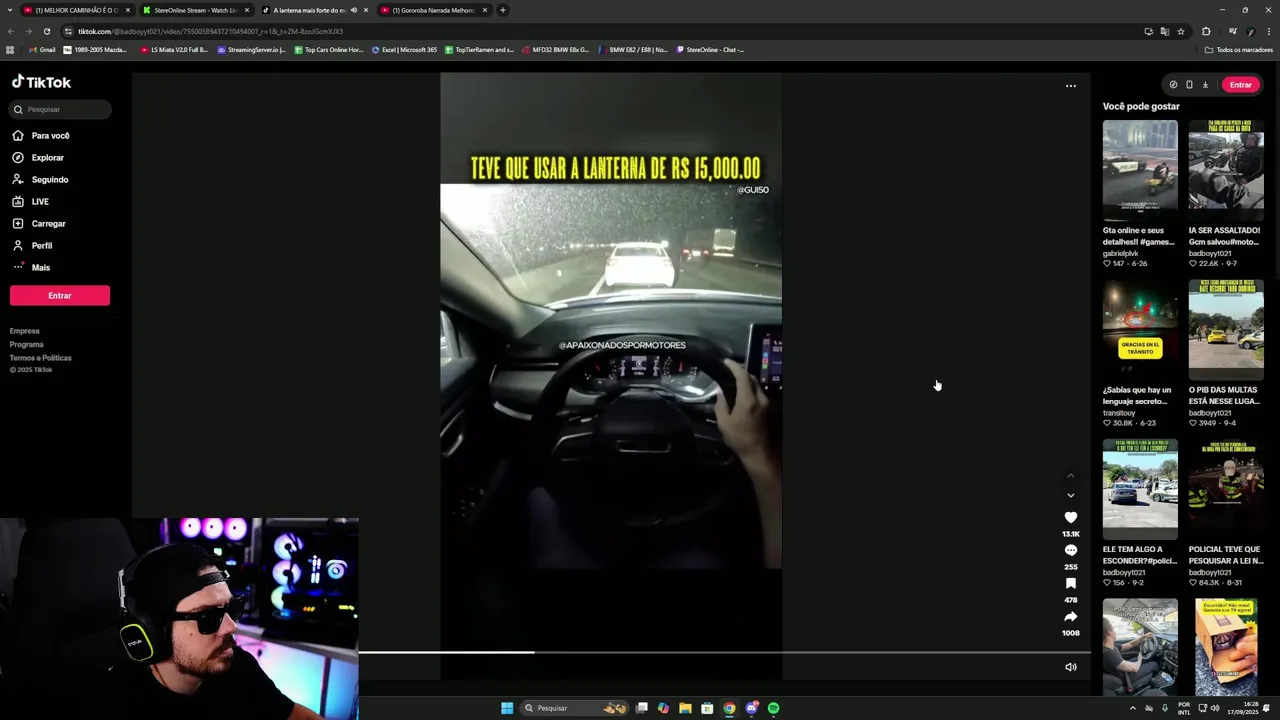Open the taskbar volume control
Image resolution: width=1280 pixels, height=720 pixels.
[1215, 708]
